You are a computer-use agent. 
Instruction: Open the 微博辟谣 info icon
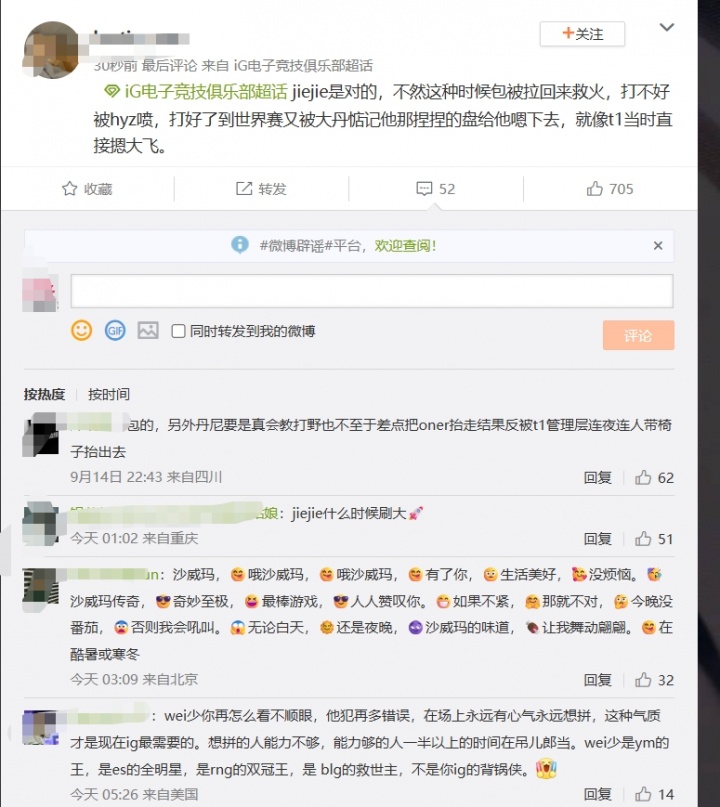tap(240, 245)
